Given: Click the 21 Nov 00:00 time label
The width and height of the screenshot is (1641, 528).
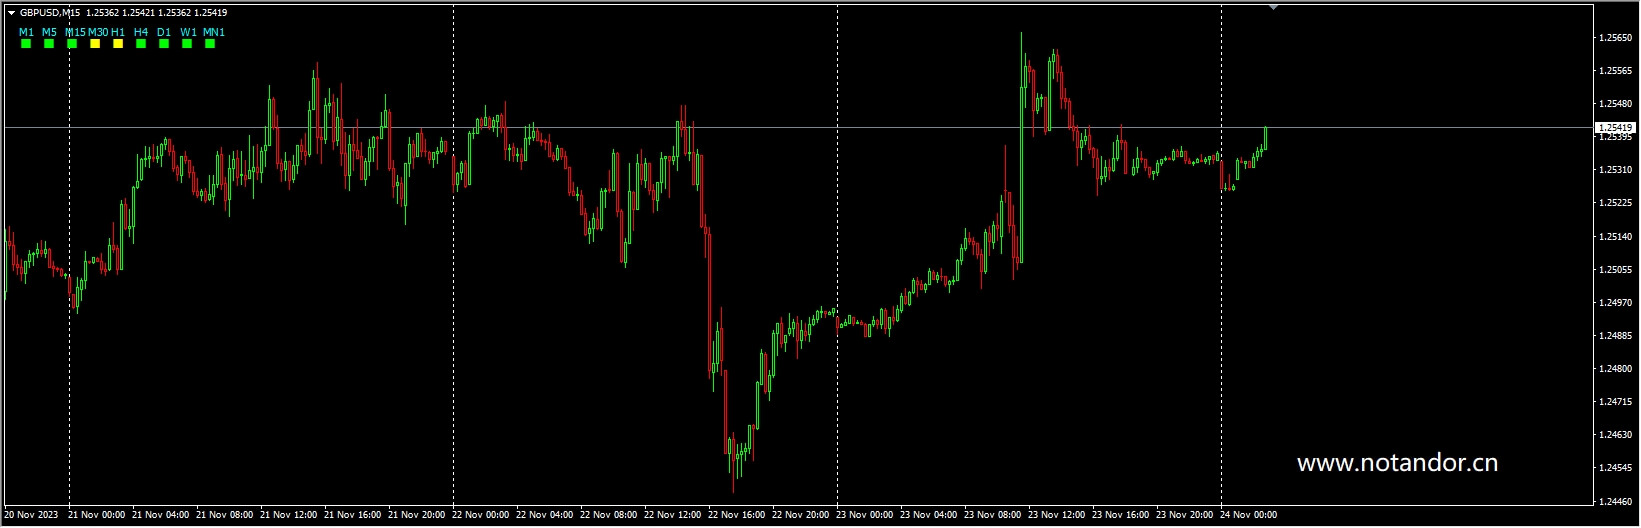Looking at the screenshot, I should (99, 516).
